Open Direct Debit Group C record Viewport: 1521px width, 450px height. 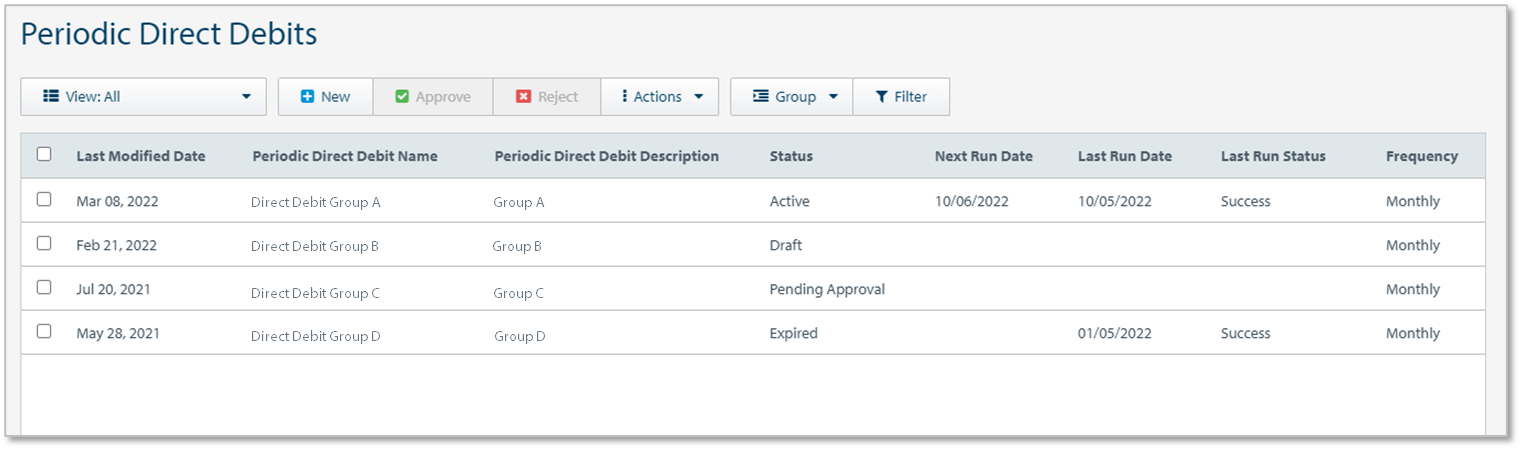point(315,293)
